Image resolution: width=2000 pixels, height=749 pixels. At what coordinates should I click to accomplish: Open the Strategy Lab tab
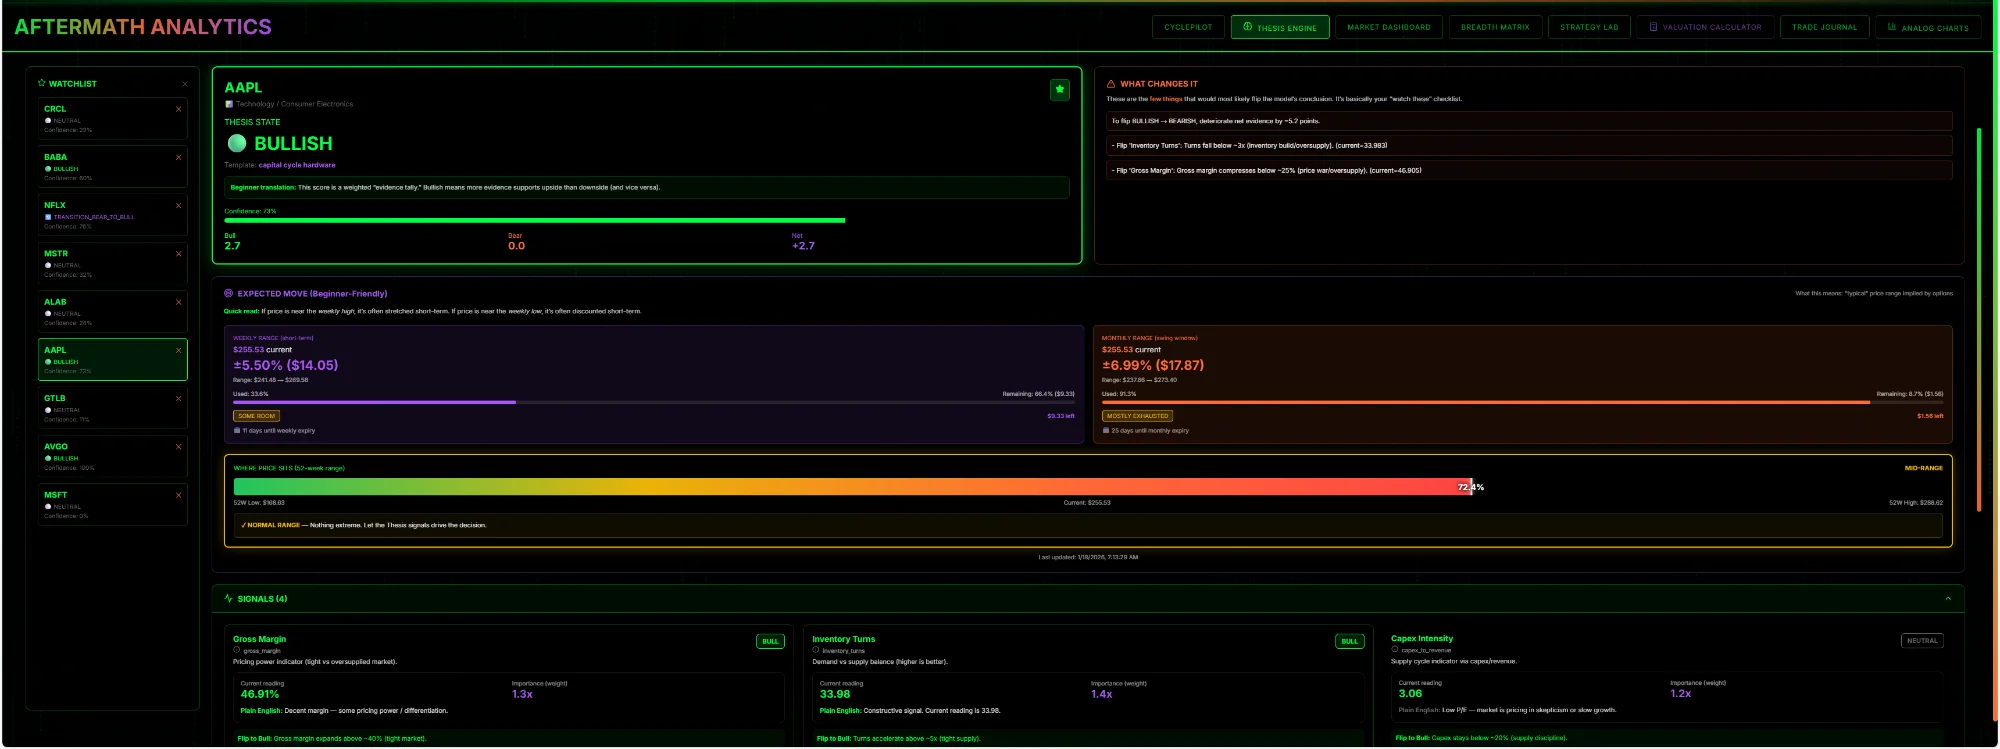(x=1589, y=27)
